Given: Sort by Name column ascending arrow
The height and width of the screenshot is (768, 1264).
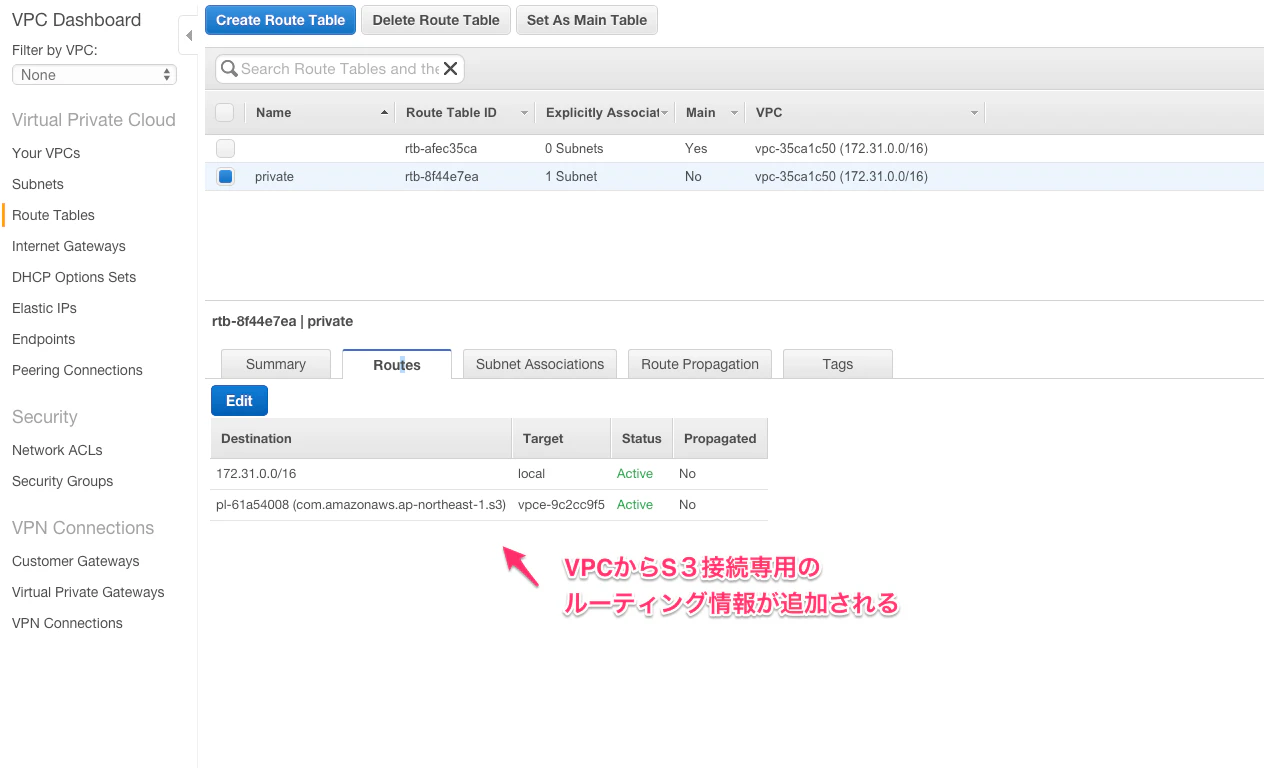Looking at the screenshot, I should click(x=385, y=113).
